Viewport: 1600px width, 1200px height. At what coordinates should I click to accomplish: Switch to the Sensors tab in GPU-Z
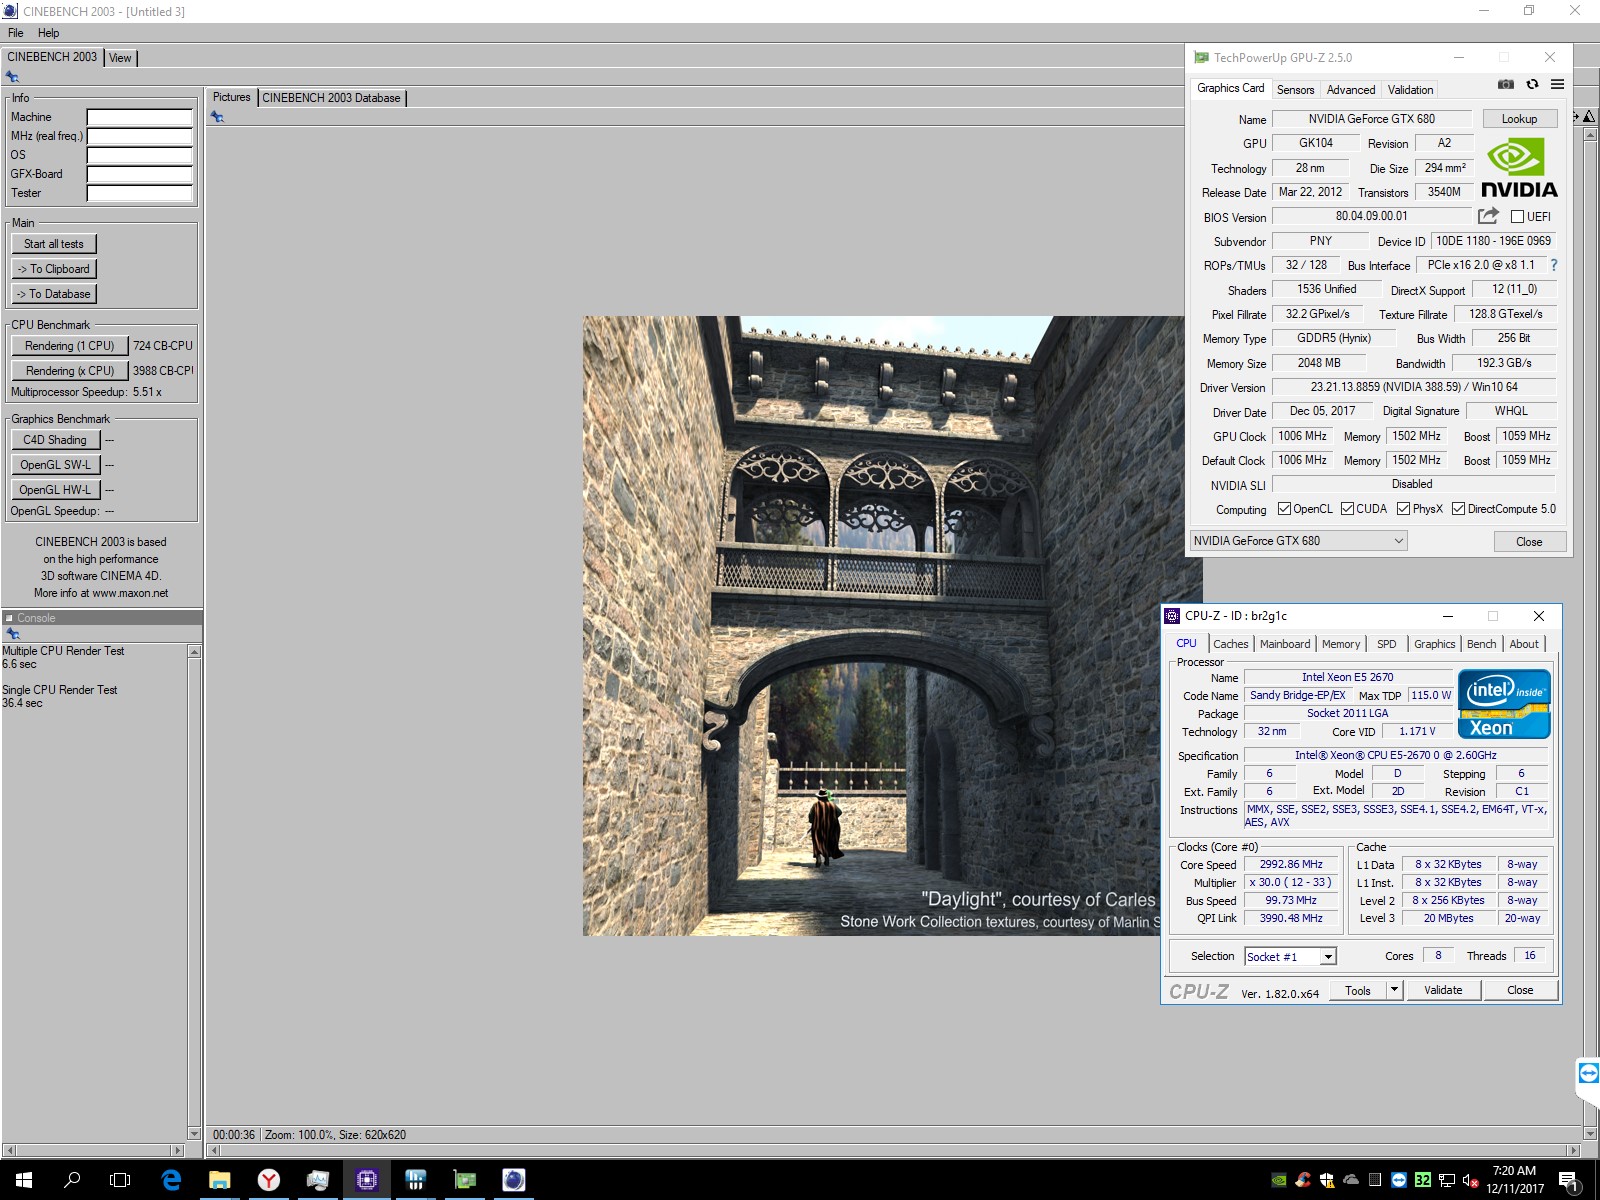click(1295, 90)
